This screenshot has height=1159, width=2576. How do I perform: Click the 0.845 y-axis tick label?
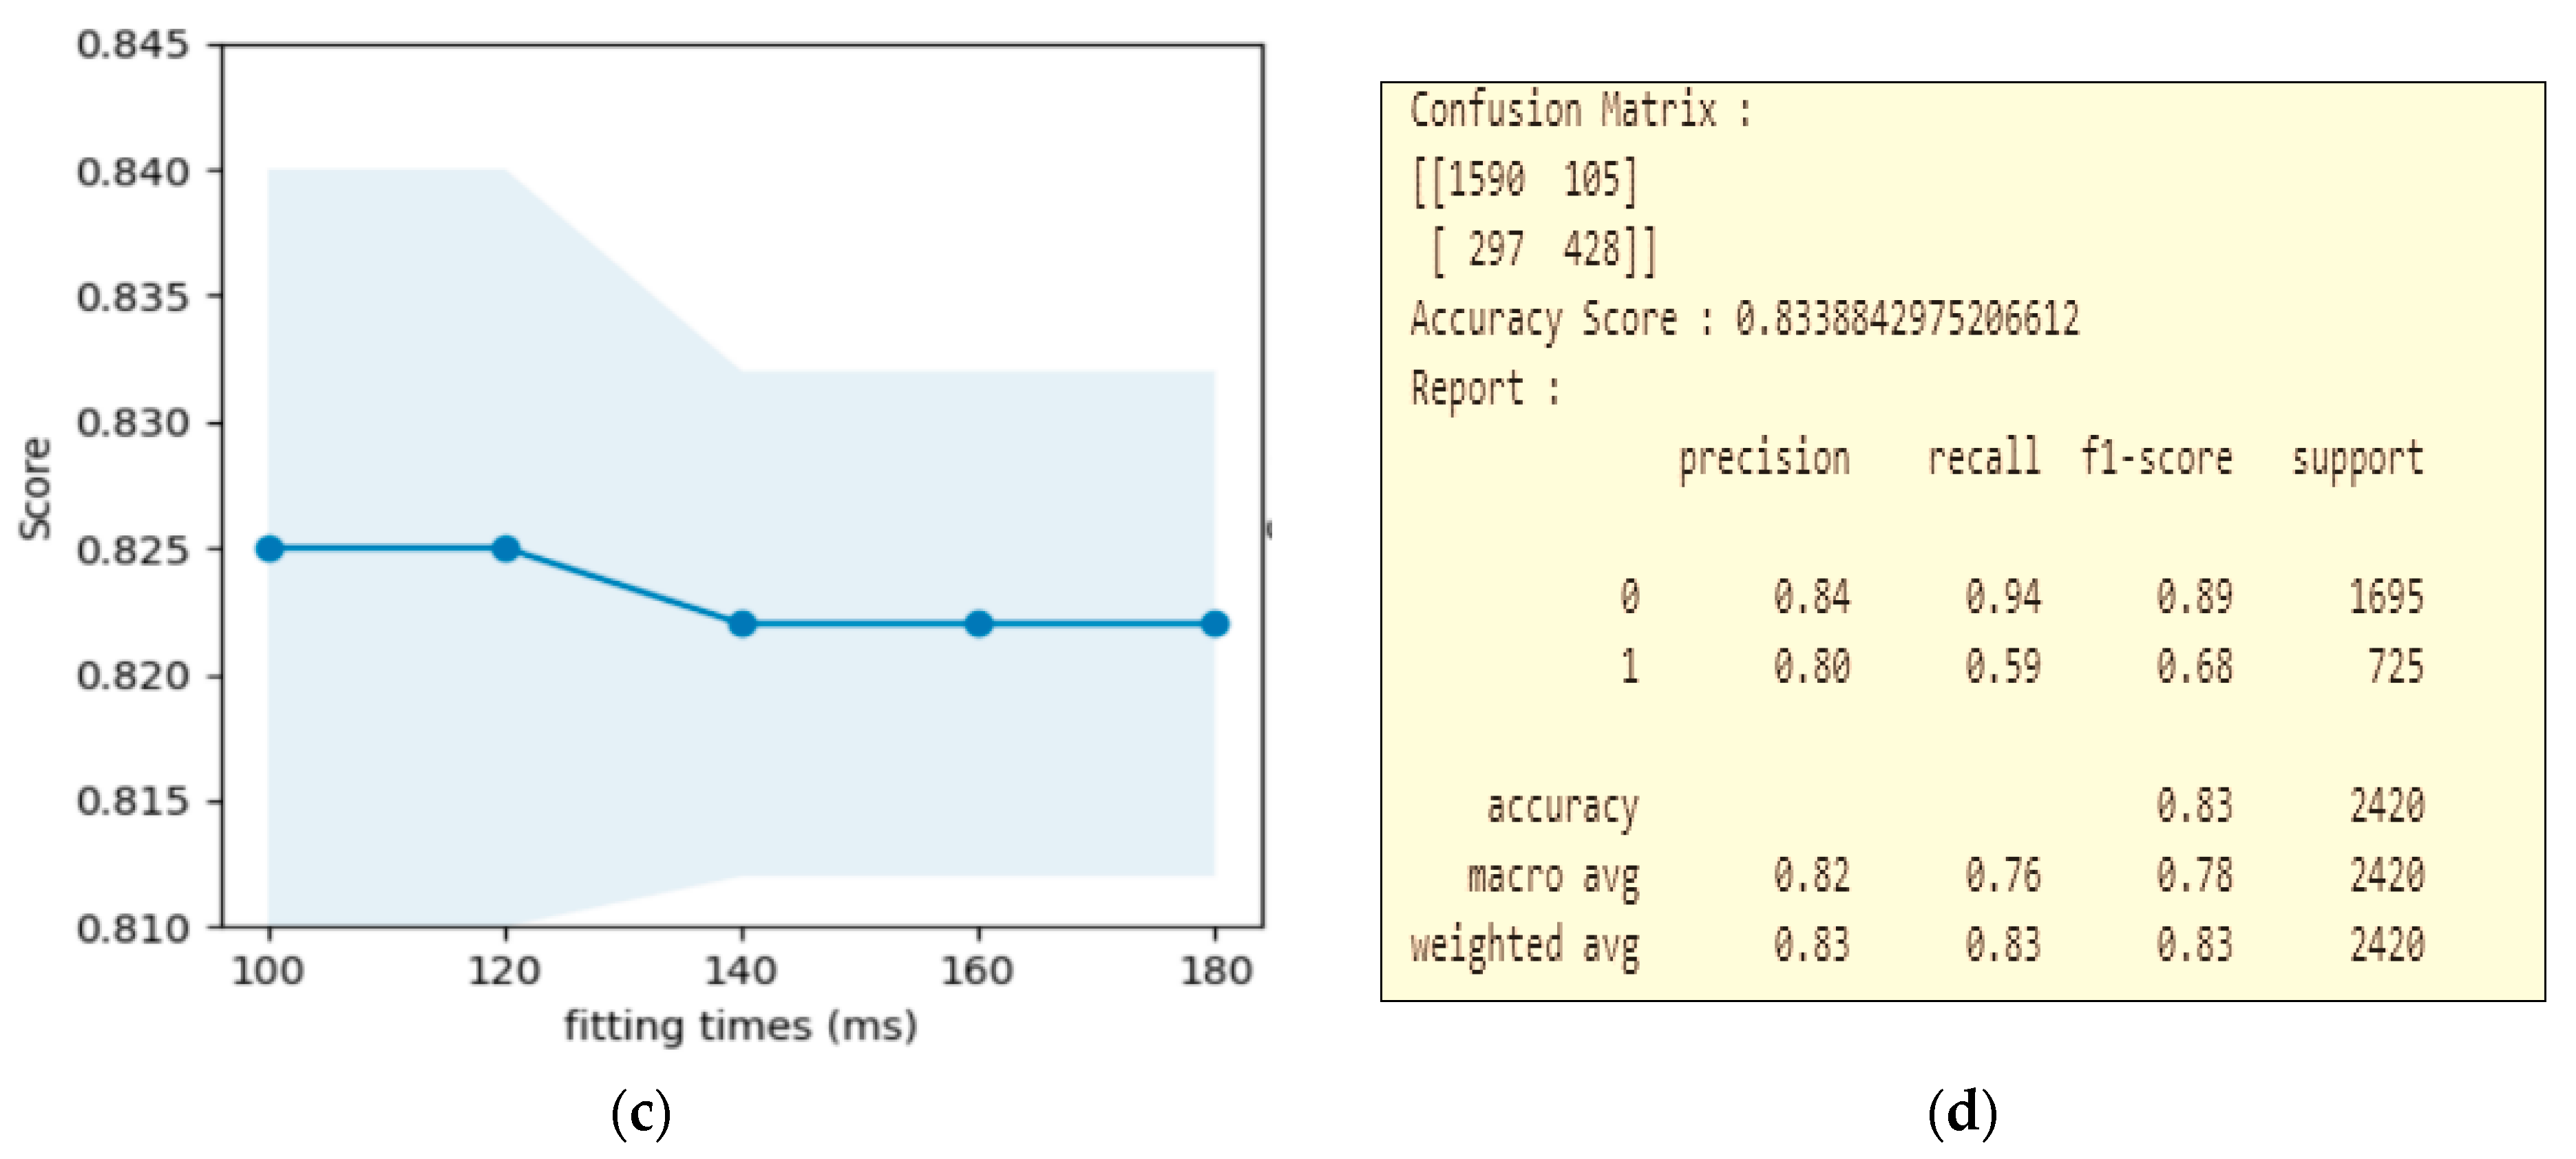[133, 45]
